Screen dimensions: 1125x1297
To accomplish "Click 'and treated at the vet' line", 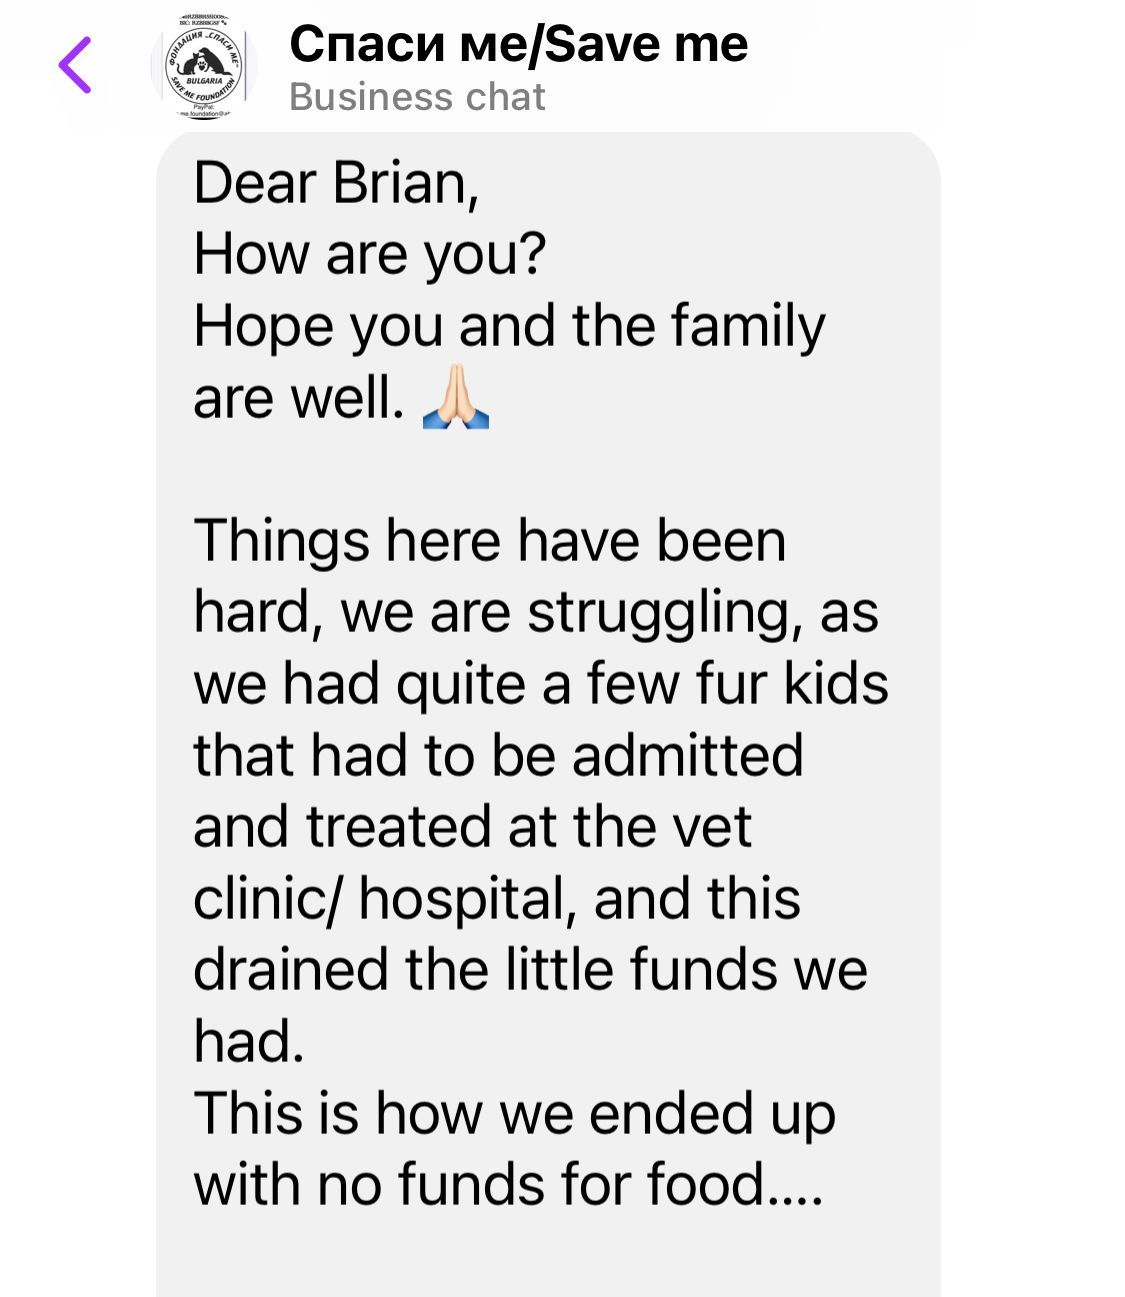I will (472, 827).
